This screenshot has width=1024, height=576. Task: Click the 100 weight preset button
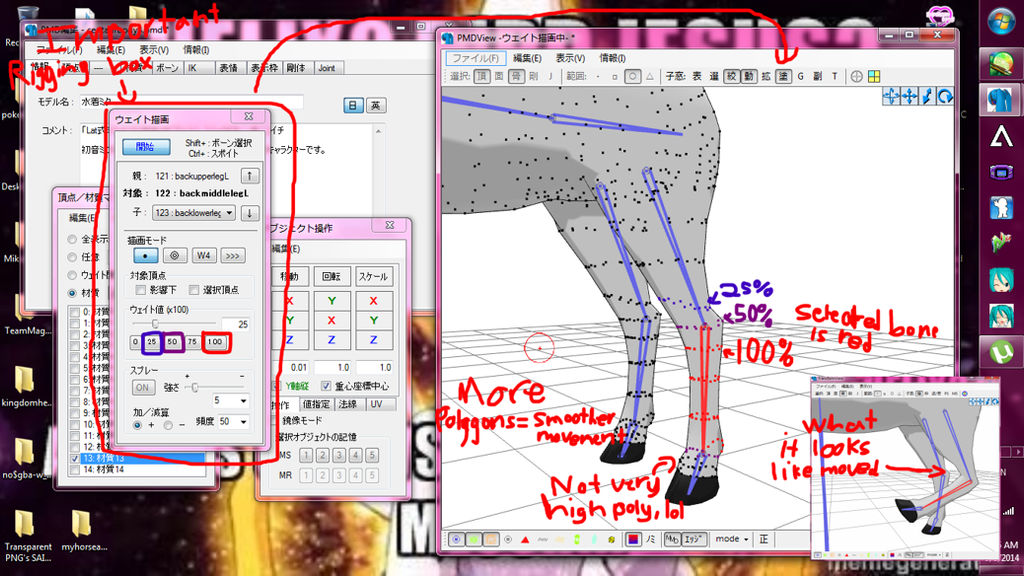(216, 342)
